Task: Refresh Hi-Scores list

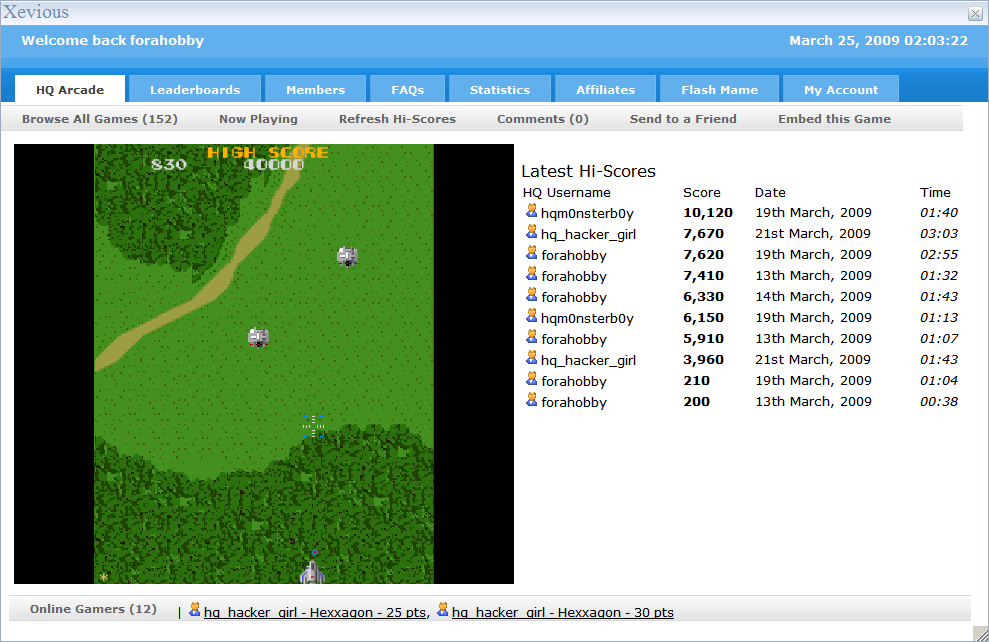Action: point(397,119)
